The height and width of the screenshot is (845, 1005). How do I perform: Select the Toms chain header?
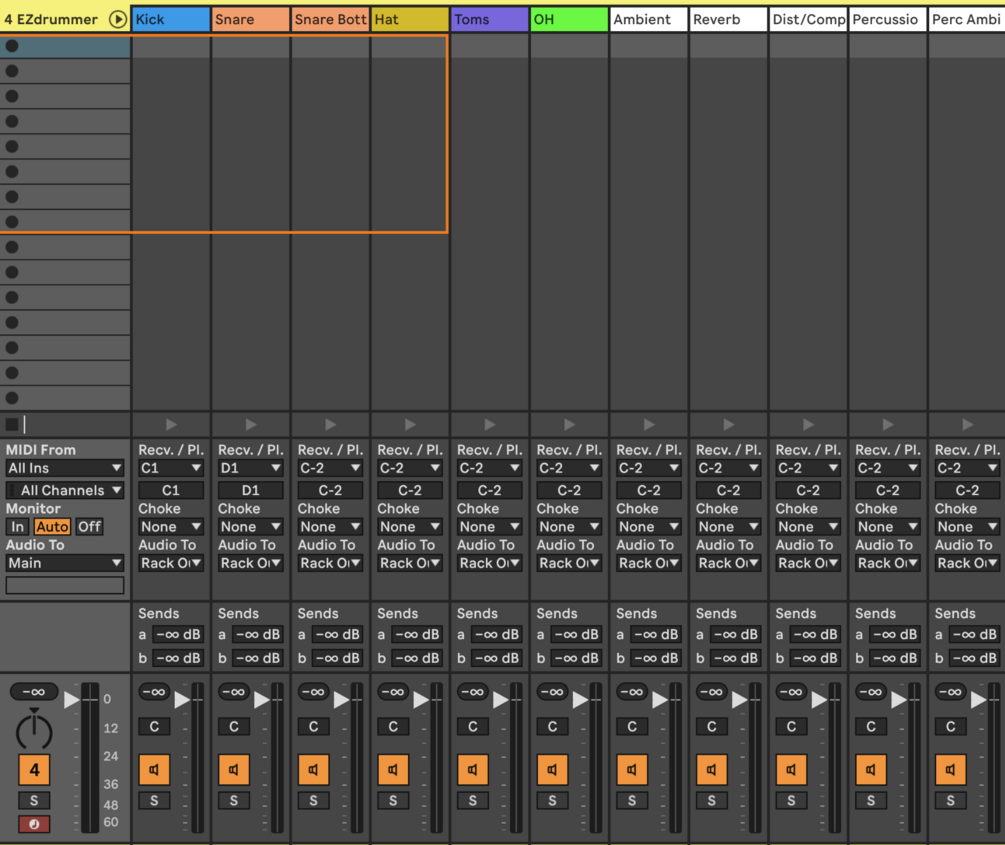tap(490, 19)
